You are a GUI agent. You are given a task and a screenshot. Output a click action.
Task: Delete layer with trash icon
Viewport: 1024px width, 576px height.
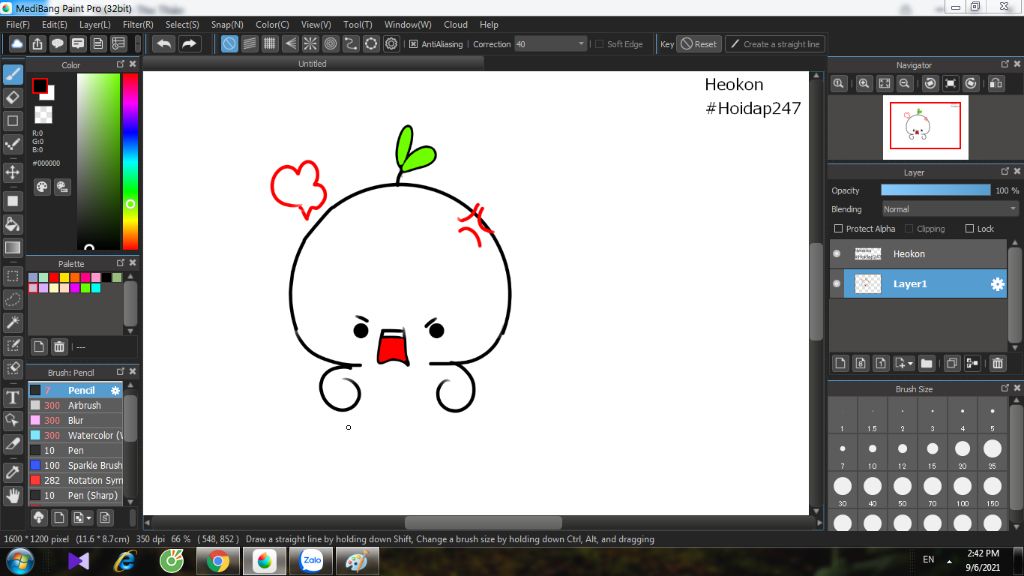click(x=997, y=363)
